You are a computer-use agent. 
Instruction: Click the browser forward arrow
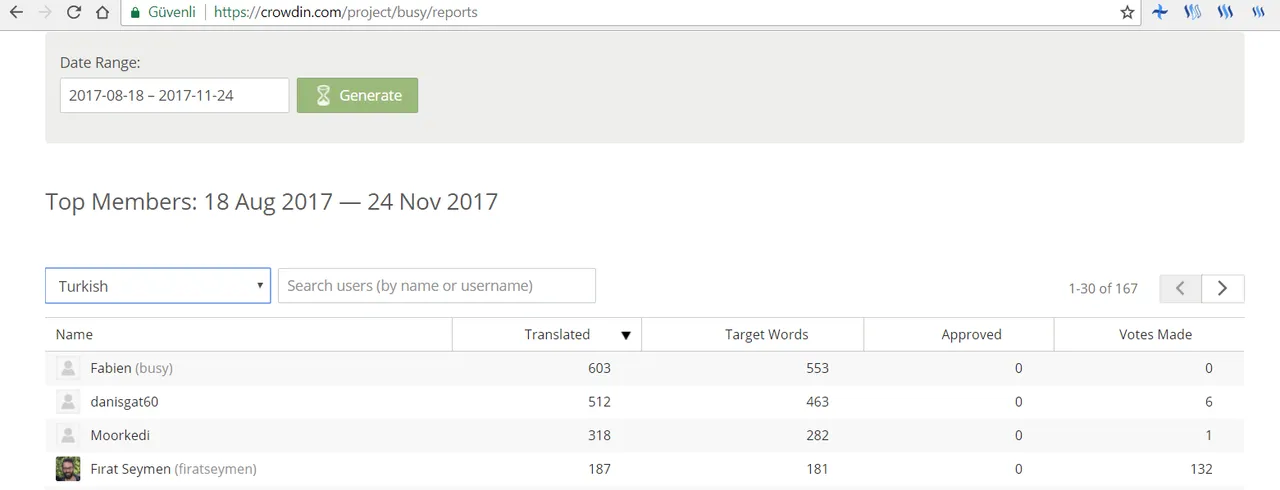pos(44,13)
